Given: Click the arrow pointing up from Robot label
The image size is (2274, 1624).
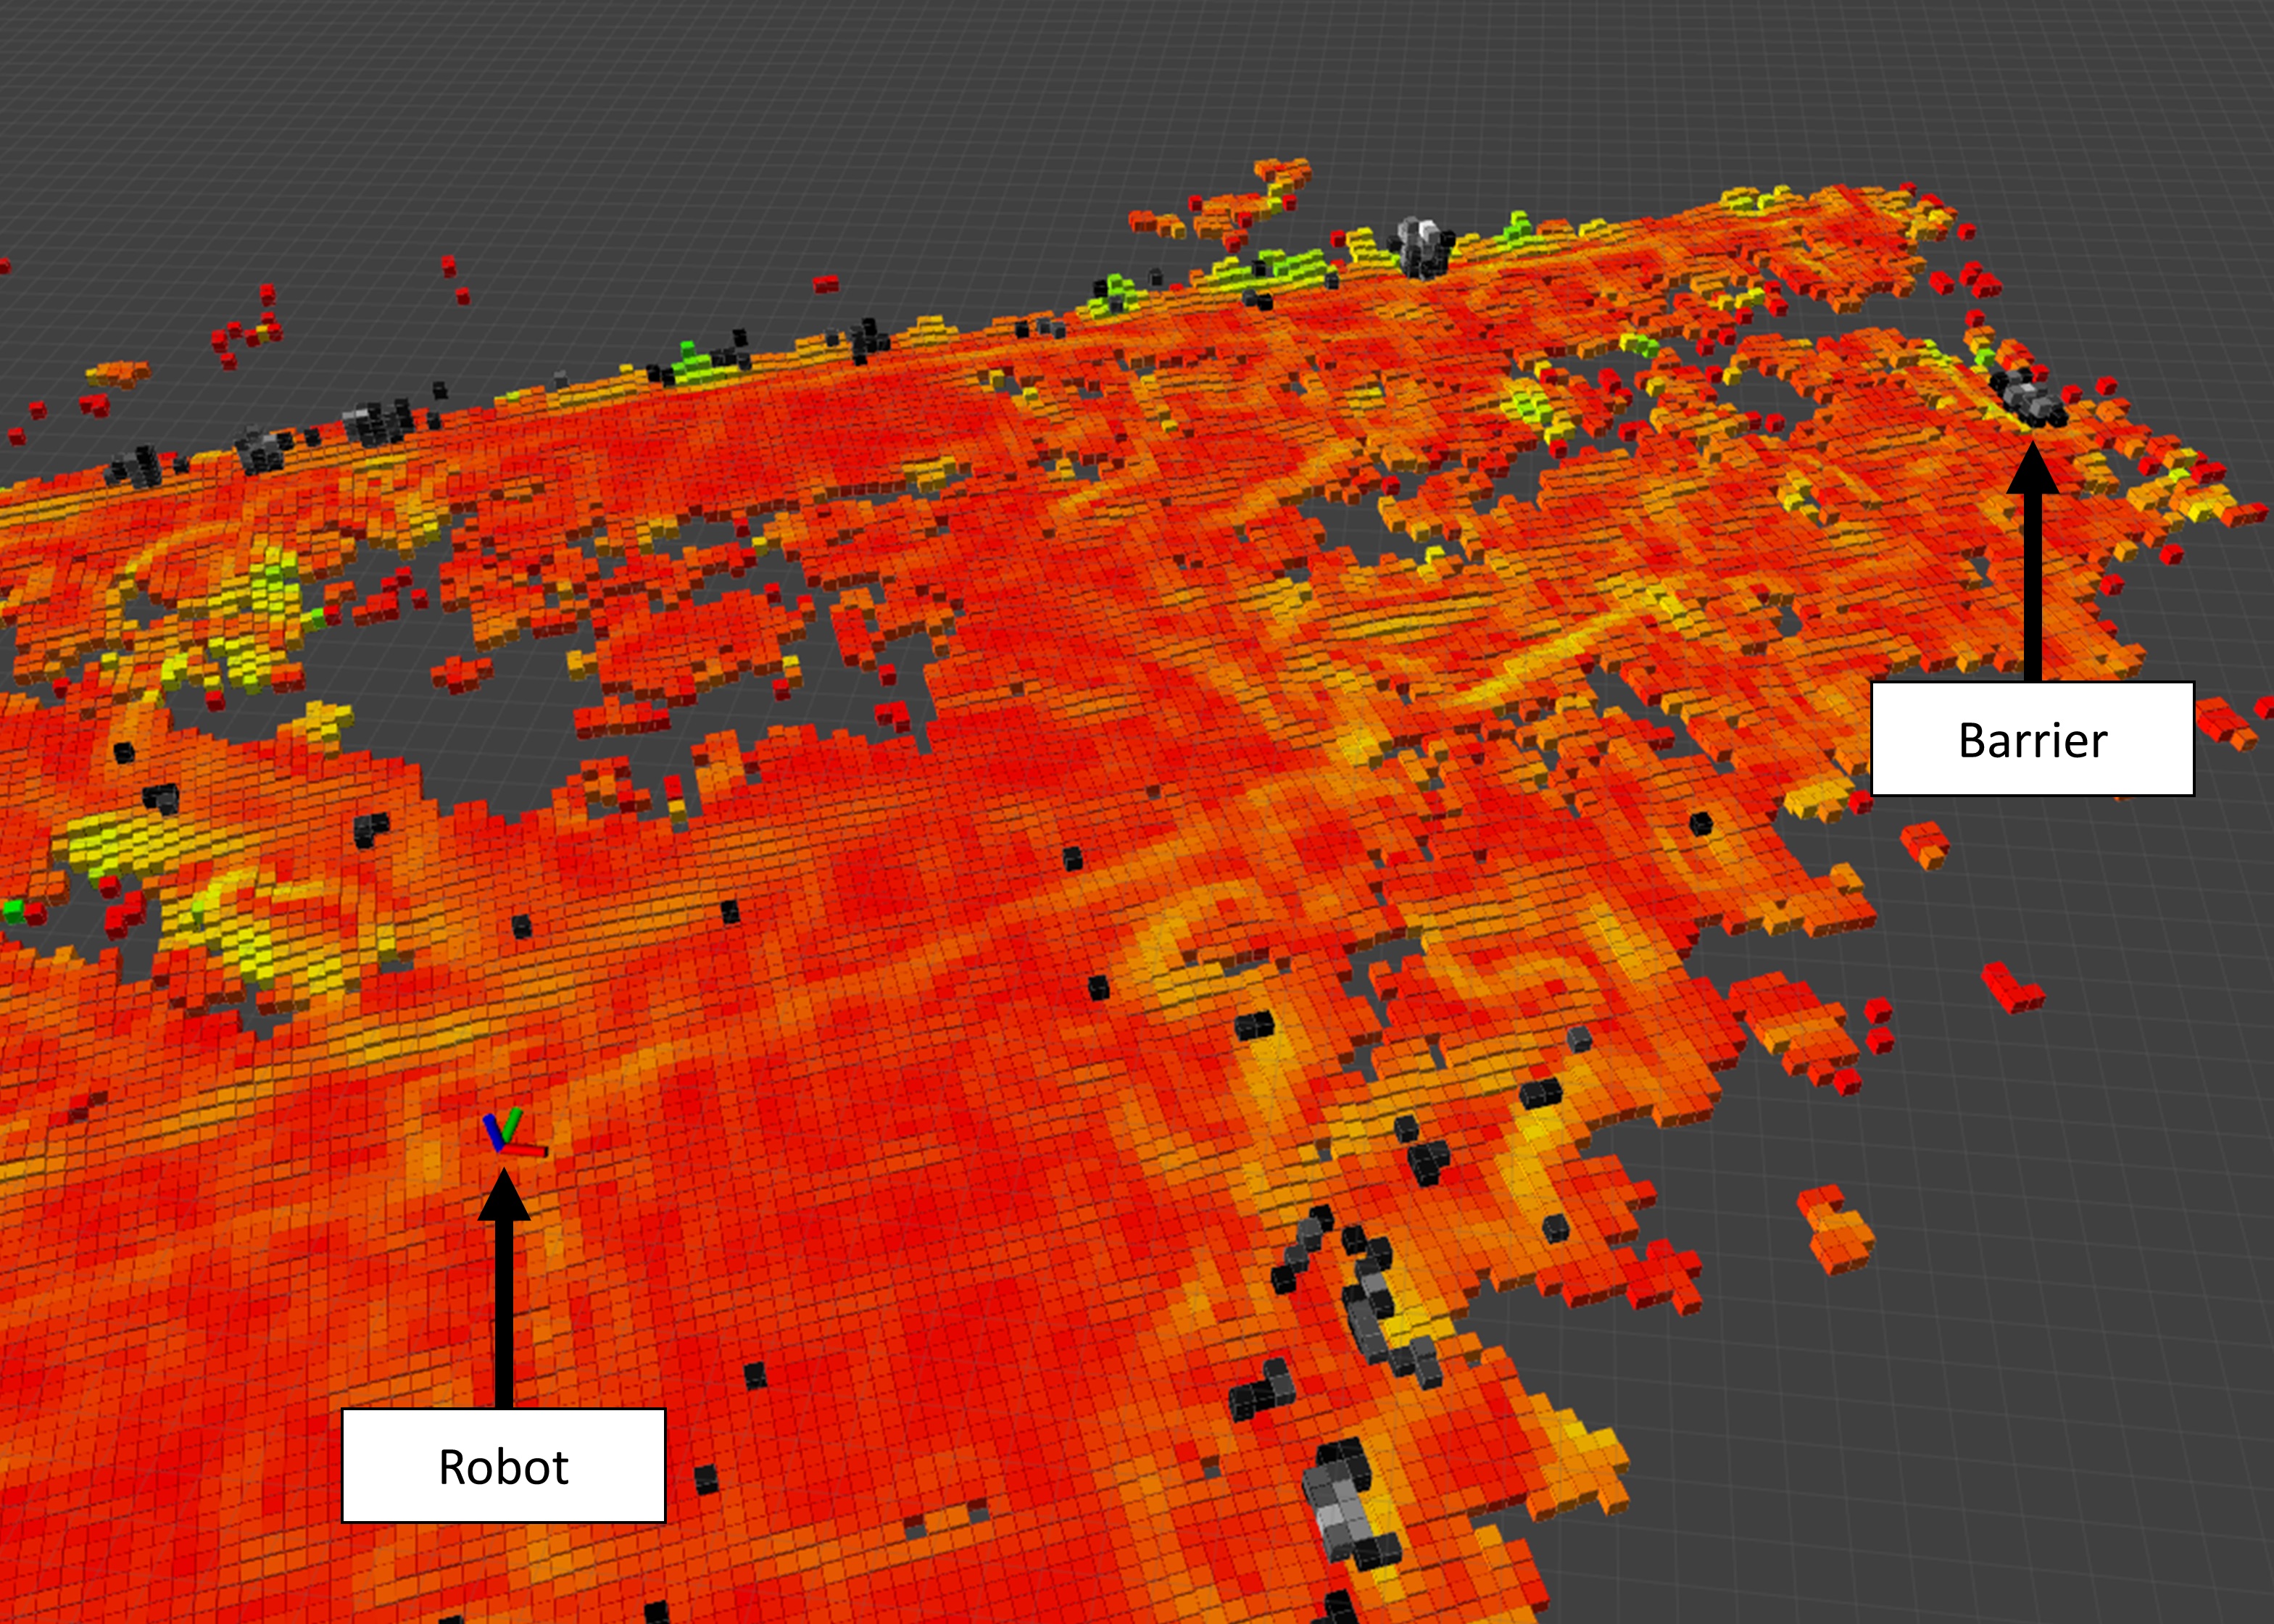Looking at the screenshot, I should [503, 1290].
